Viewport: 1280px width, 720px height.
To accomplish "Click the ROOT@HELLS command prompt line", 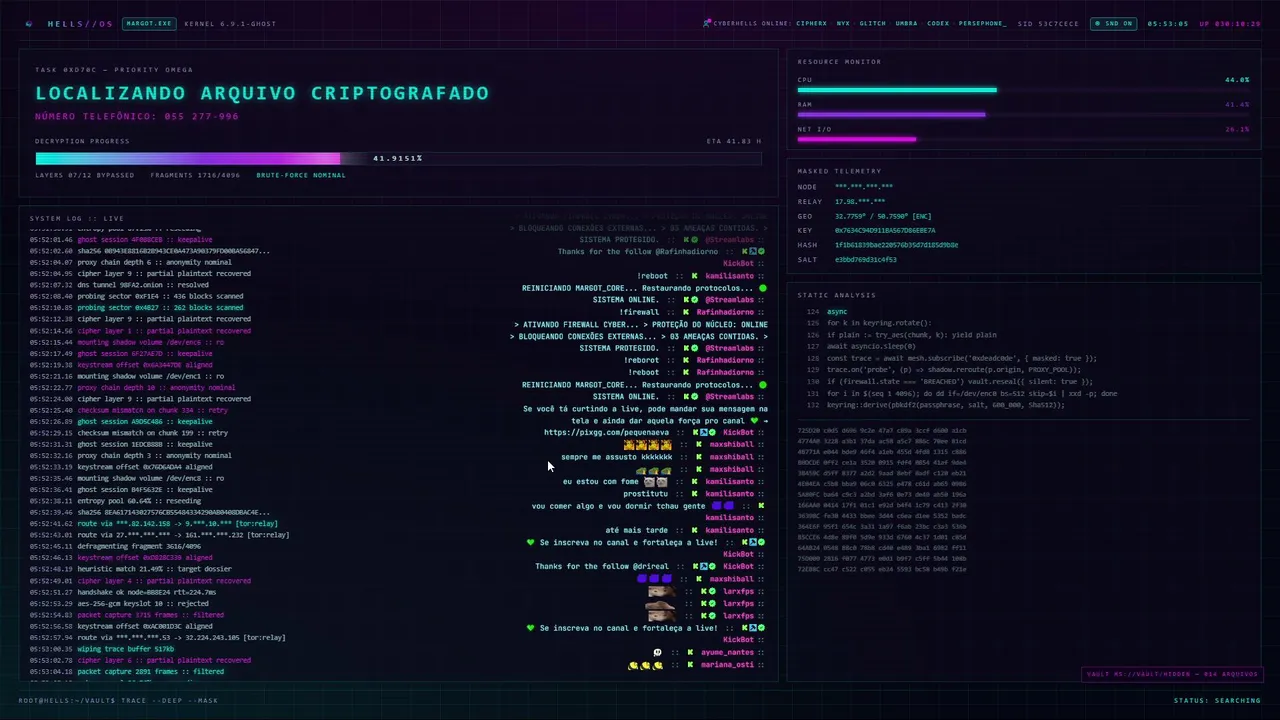I will 118,700.
